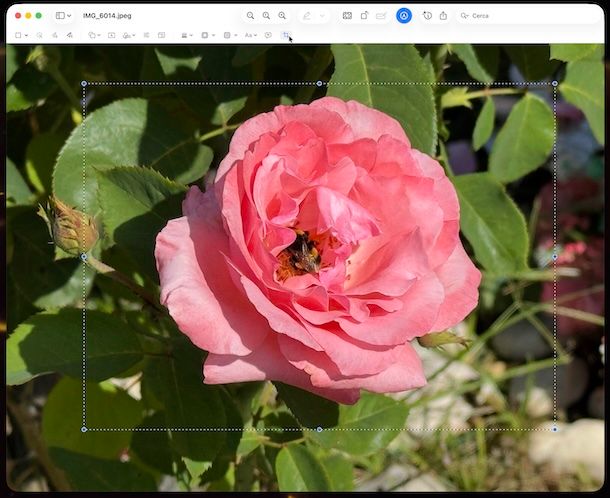Click the top-left selection corner handle

coord(84,83)
